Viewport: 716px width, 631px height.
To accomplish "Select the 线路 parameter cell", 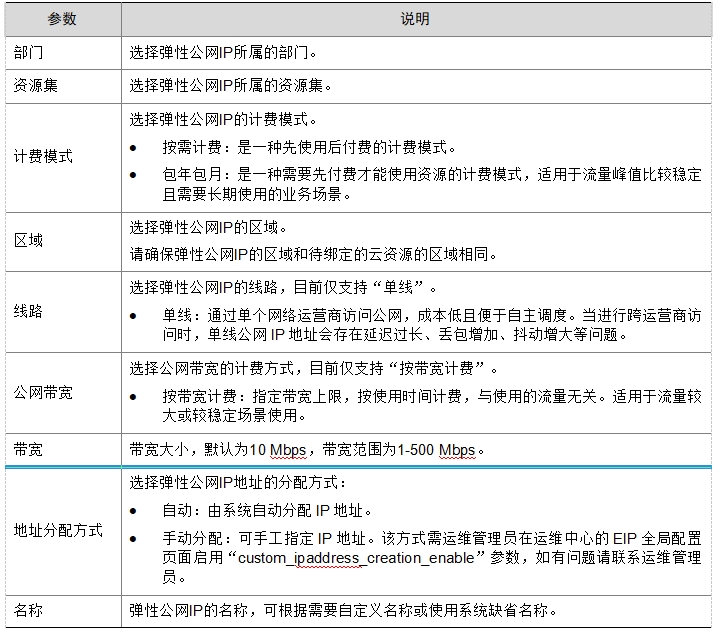I will click(63, 312).
